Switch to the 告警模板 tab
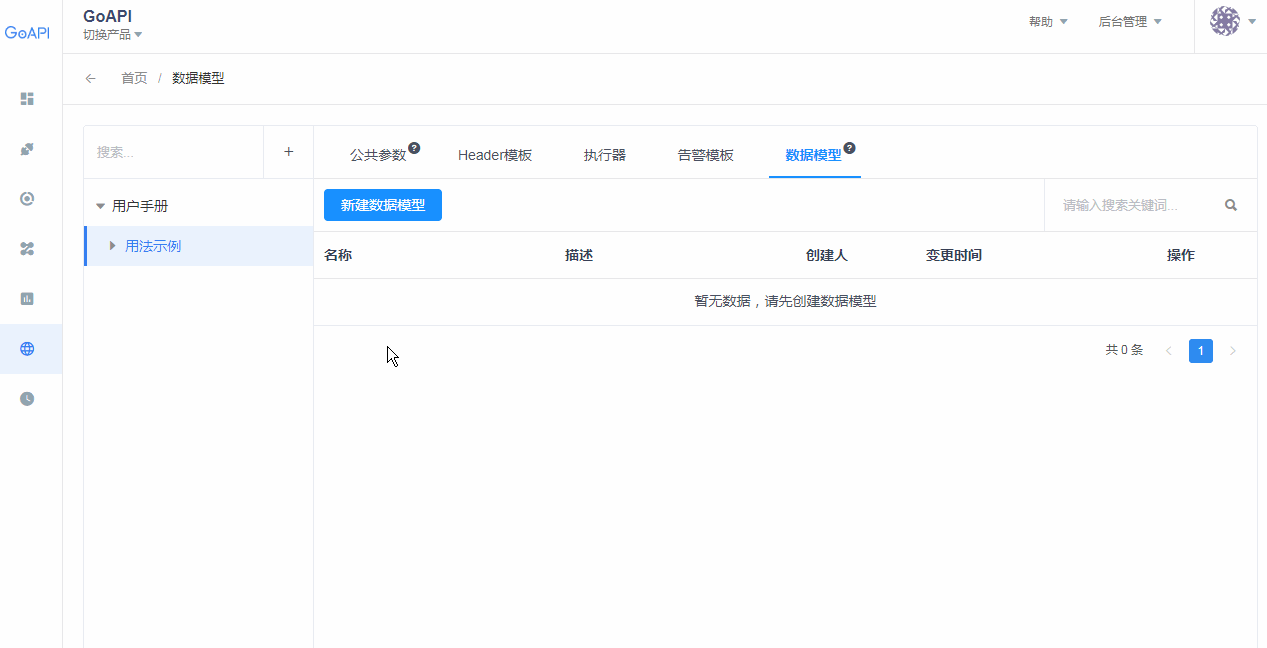The height and width of the screenshot is (648, 1267). [x=706, y=155]
